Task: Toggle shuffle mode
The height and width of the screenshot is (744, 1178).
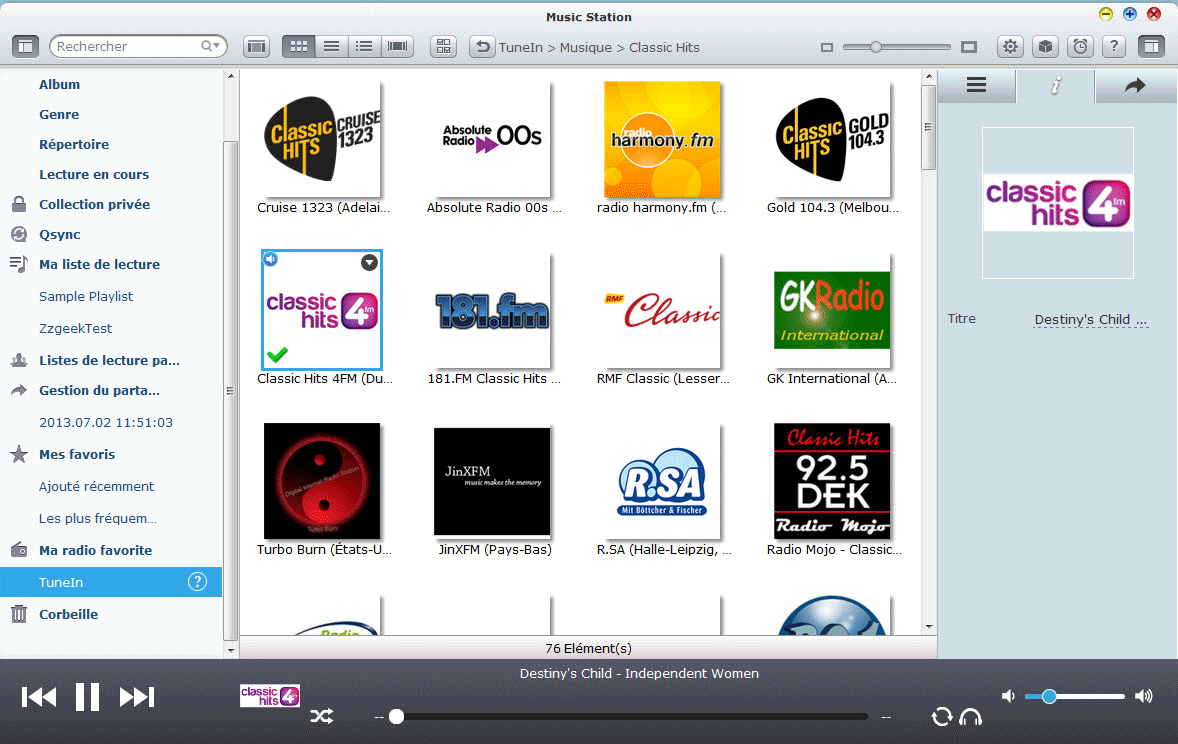Action: click(x=322, y=717)
